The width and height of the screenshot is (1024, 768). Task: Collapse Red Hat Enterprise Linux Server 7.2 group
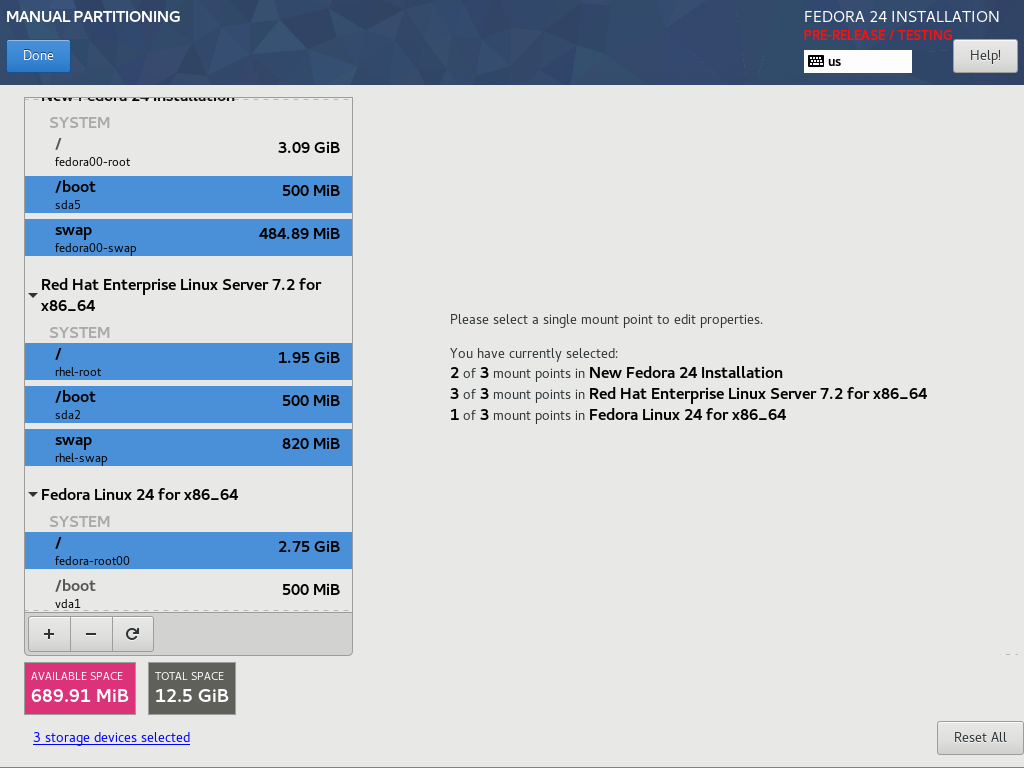33,295
